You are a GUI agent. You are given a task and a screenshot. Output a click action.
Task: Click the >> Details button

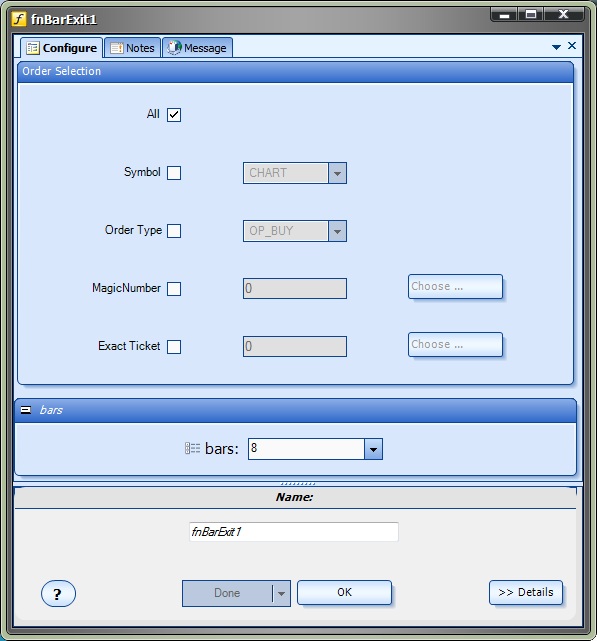click(x=526, y=592)
